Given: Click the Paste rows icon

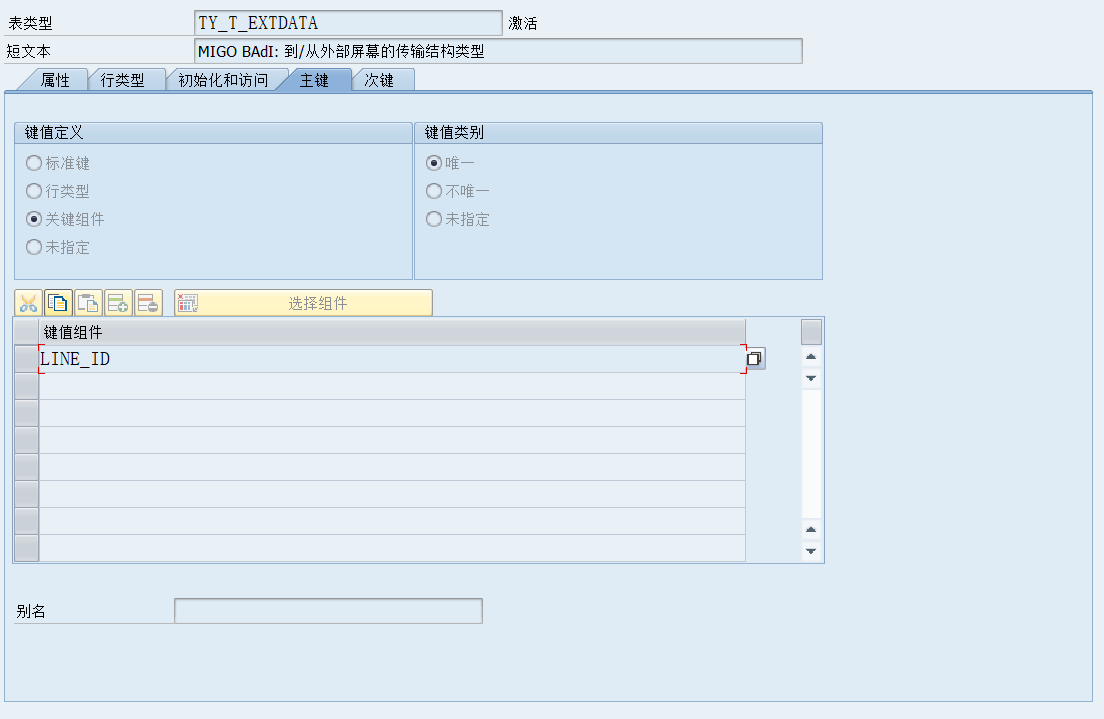Looking at the screenshot, I should 88,302.
